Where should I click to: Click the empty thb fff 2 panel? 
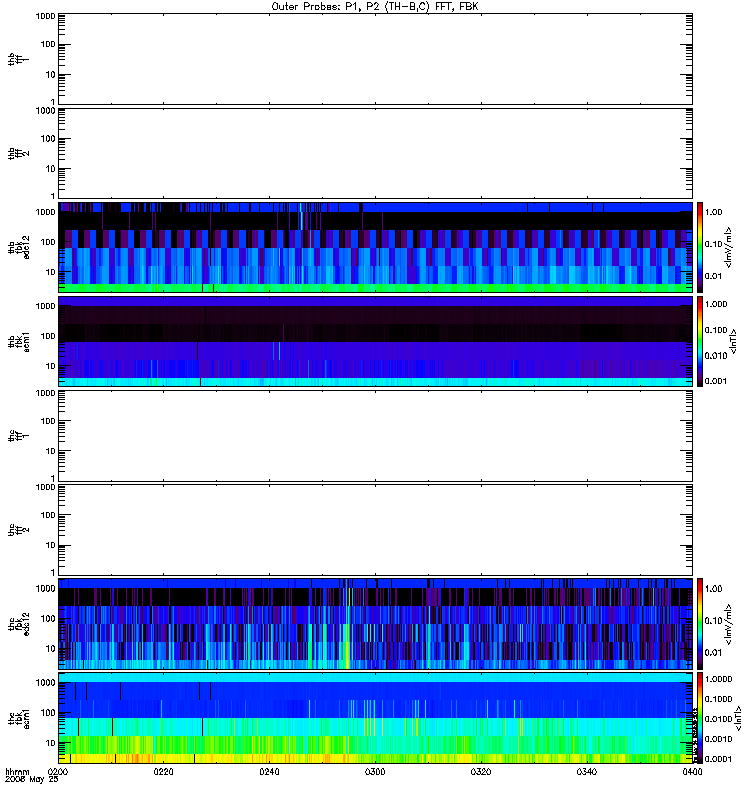click(376, 154)
